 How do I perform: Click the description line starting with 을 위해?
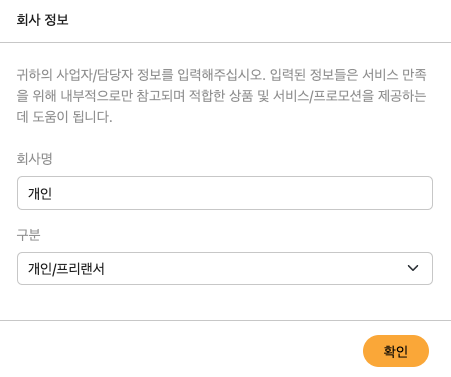click(221, 96)
